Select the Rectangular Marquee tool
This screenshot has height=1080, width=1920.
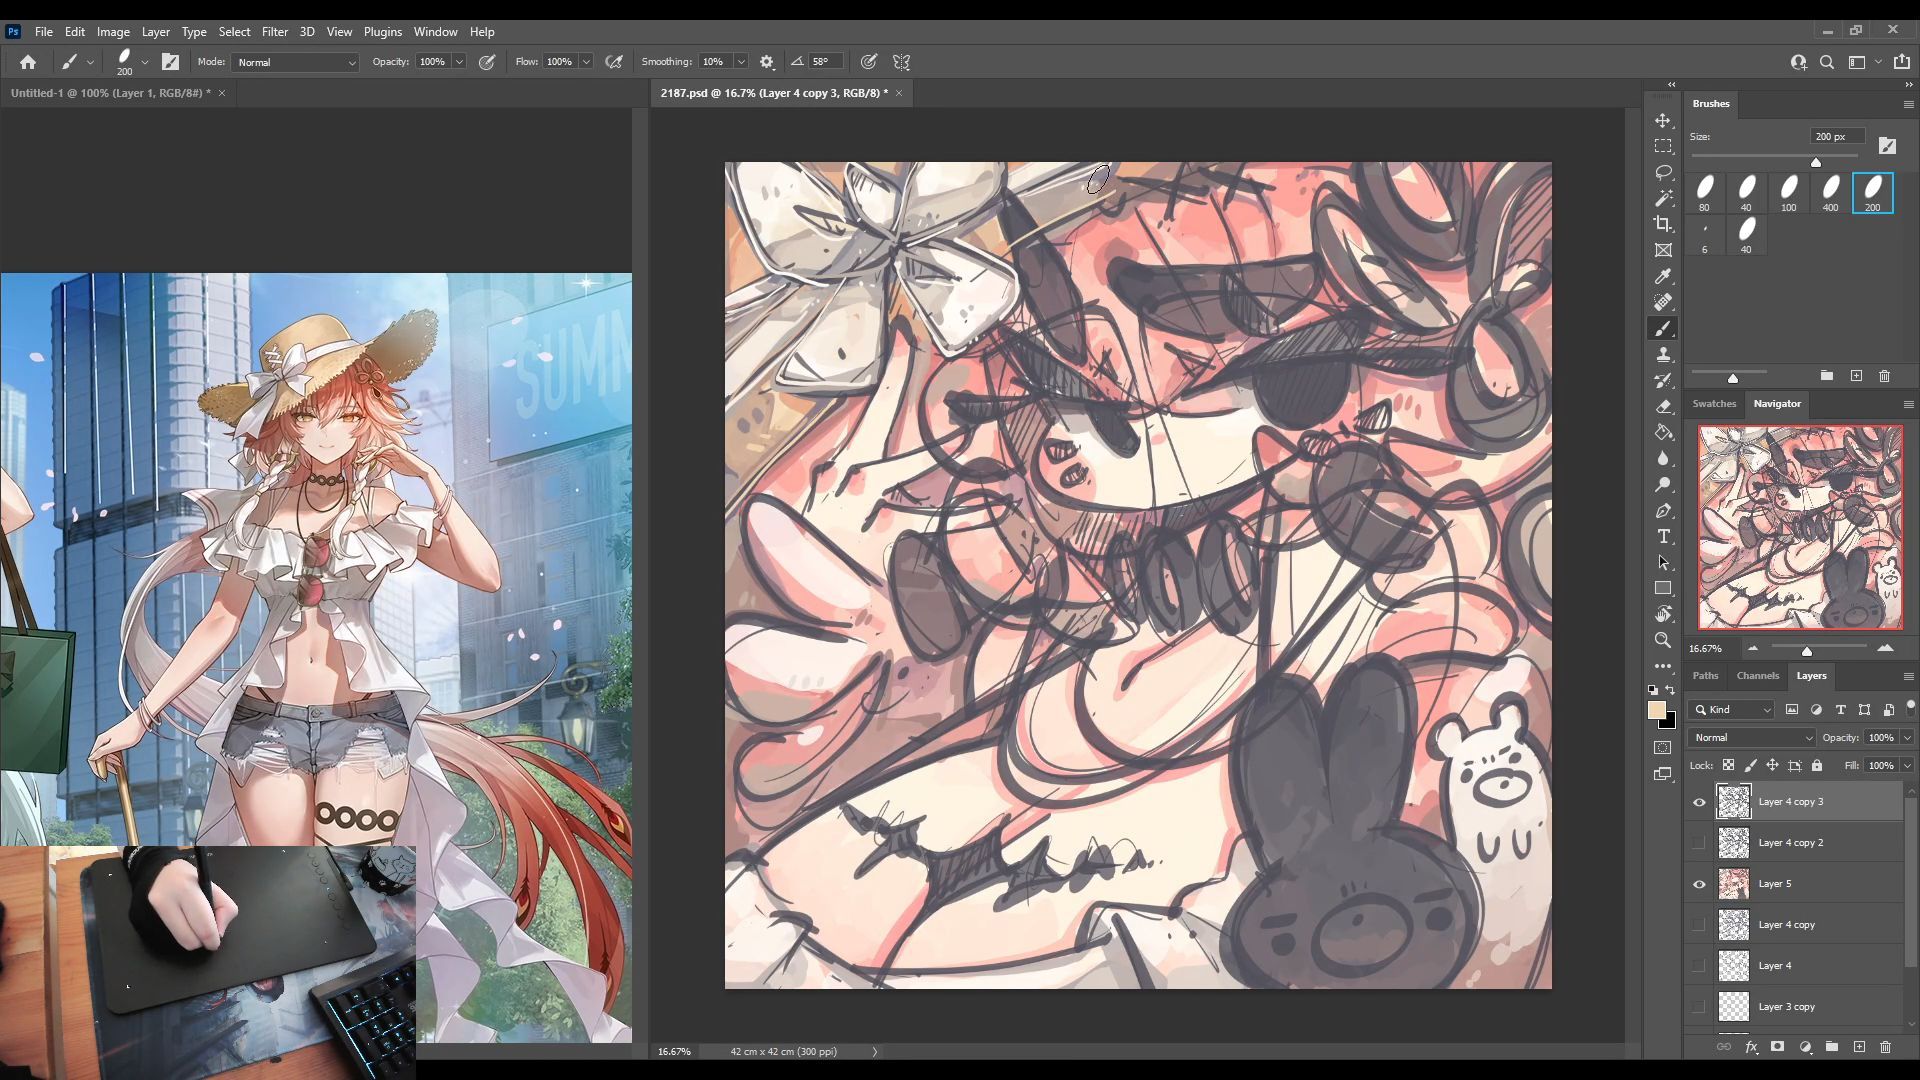tap(1663, 146)
